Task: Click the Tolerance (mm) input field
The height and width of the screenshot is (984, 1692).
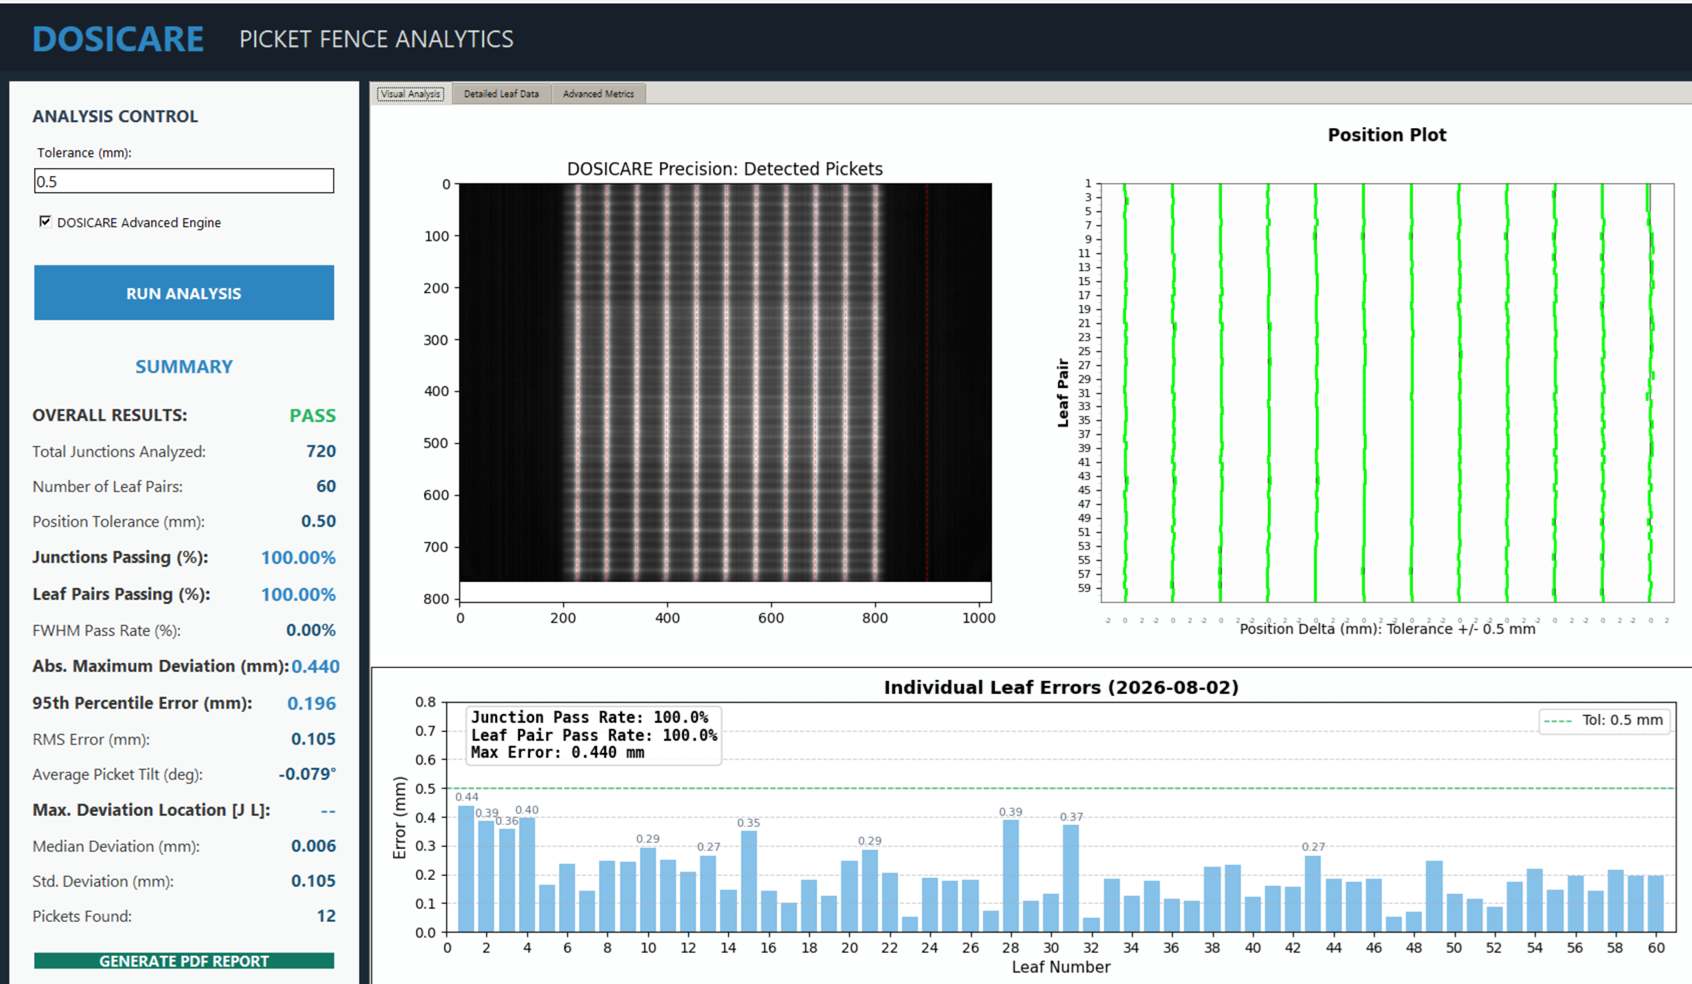Action: (184, 181)
